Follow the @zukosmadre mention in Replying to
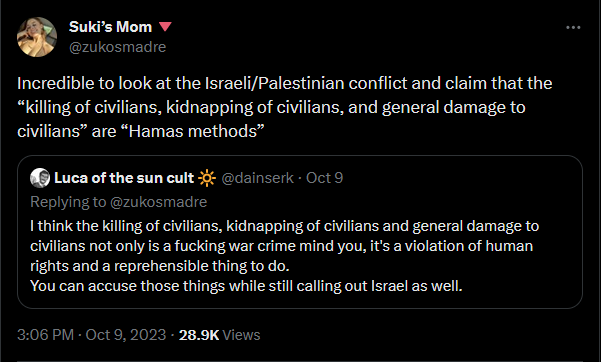Screen dimensions: 601x362 [158, 202]
